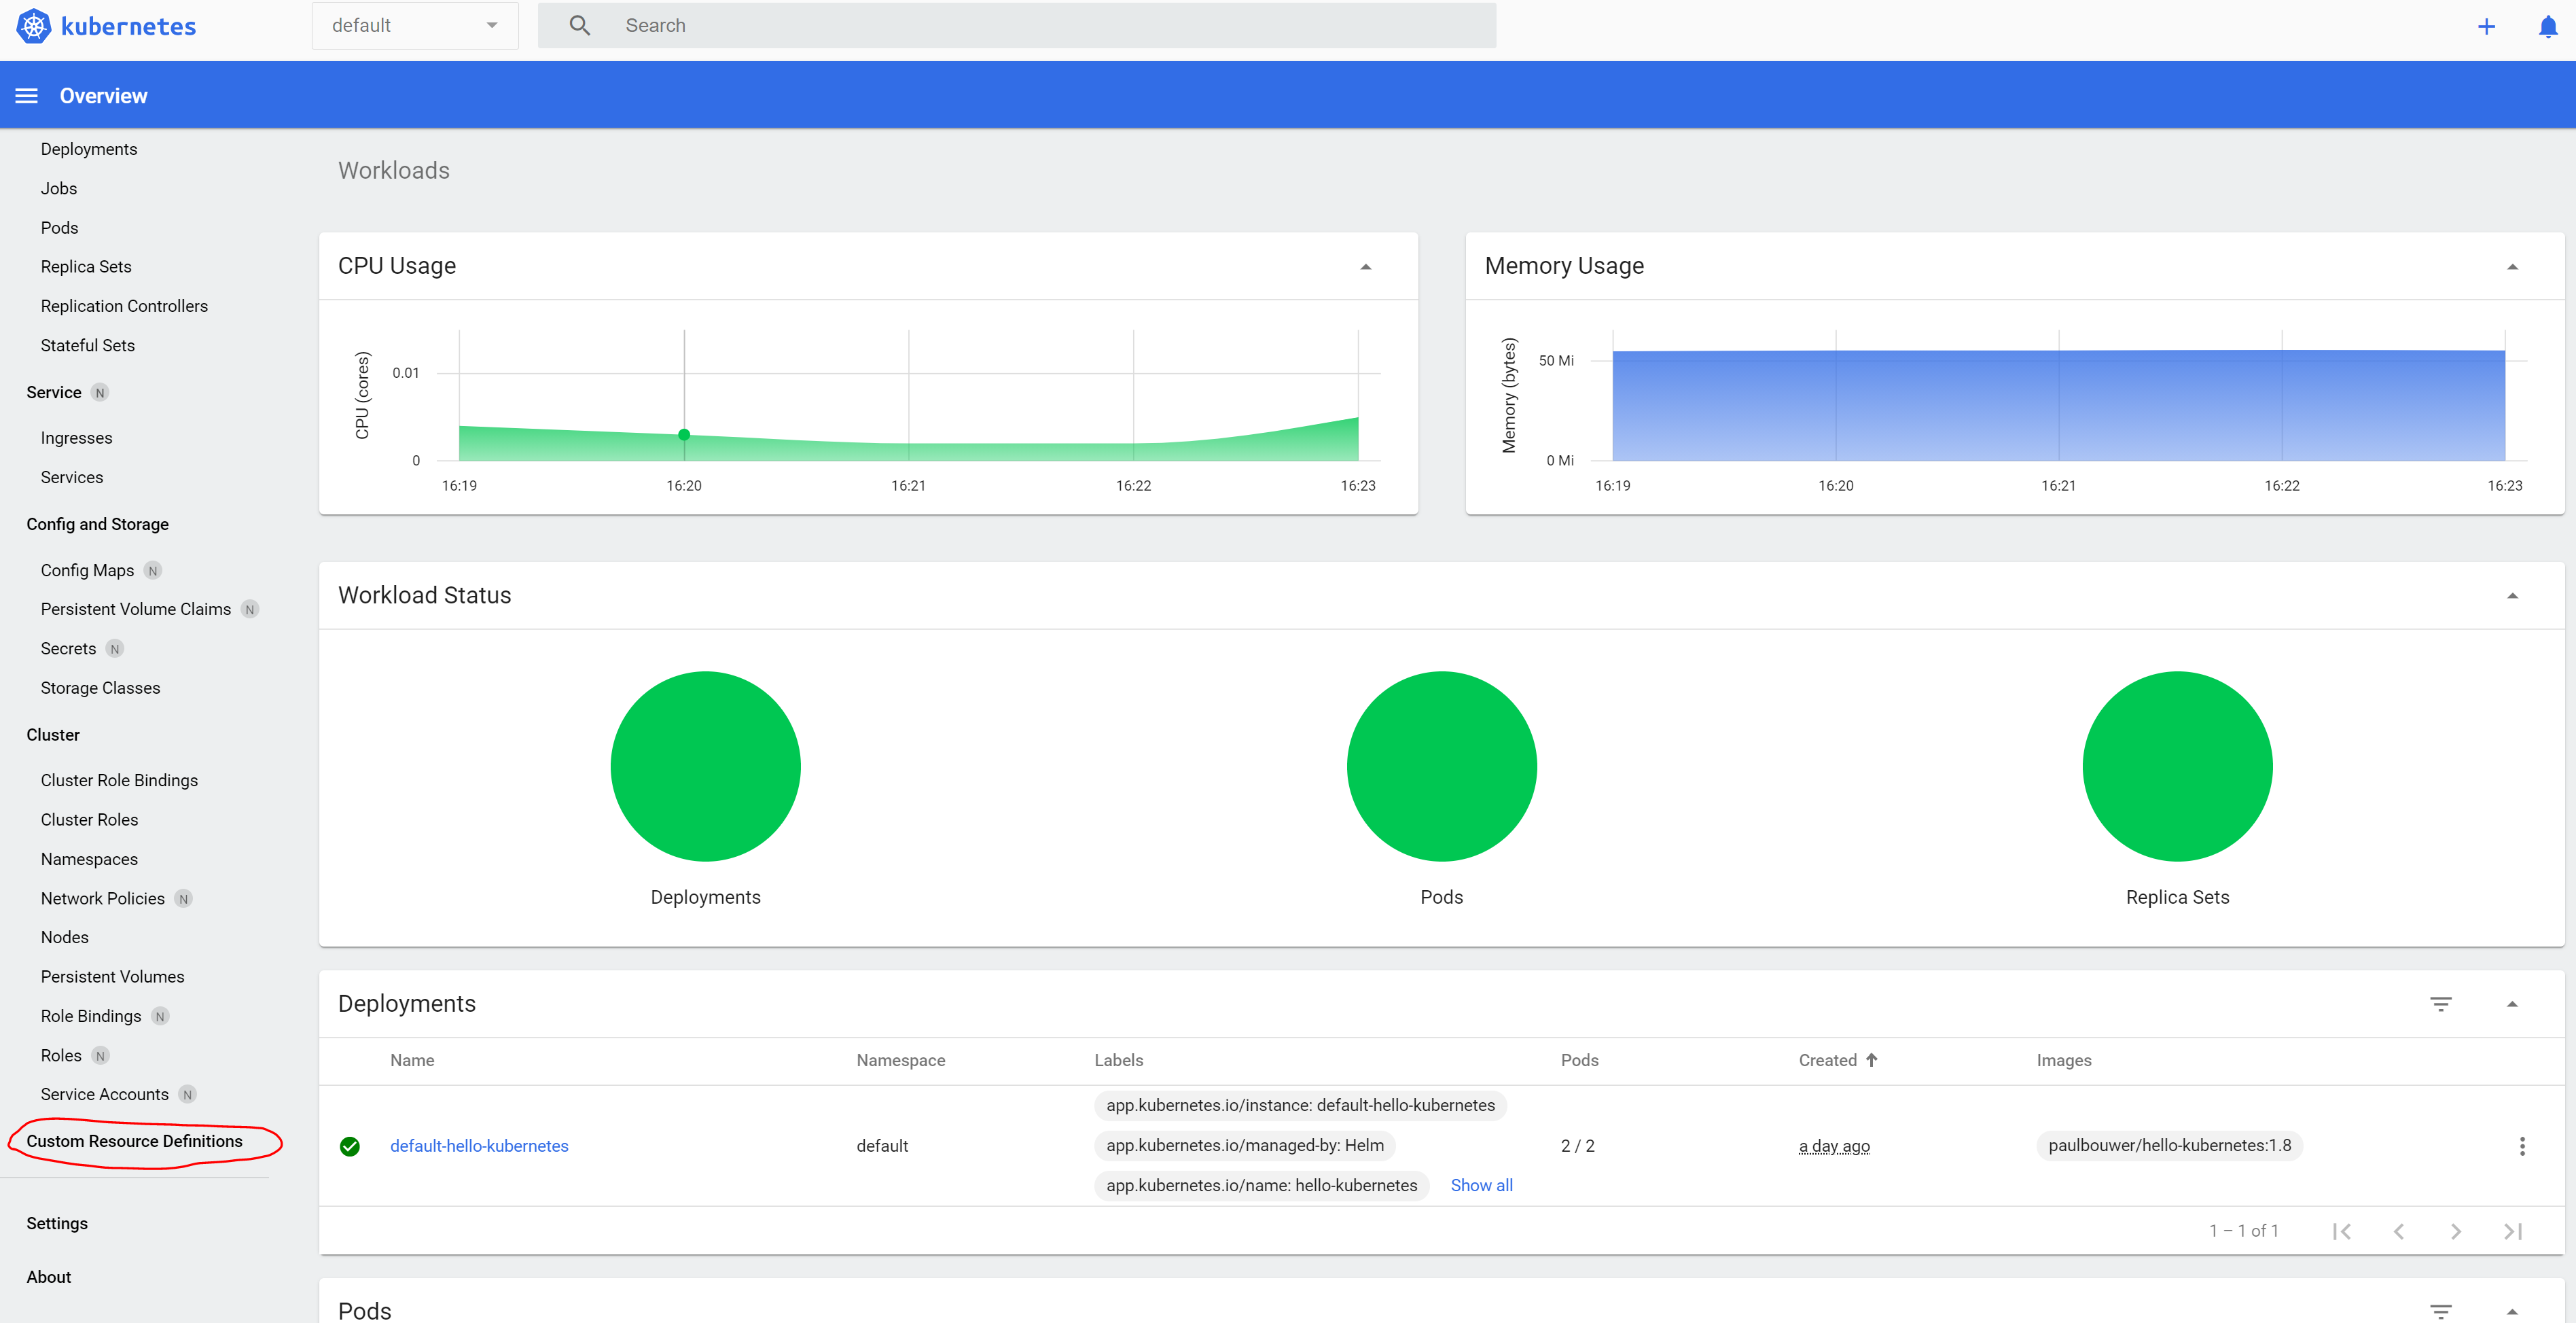Open Roles page
Screen dimensions: 2576x1323
pos(61,1055)
